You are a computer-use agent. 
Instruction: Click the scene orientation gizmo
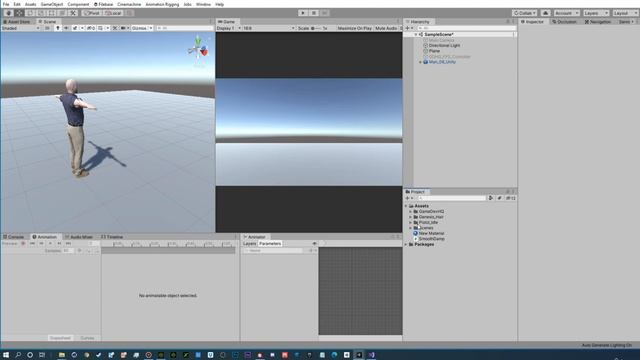tap(198, 50)
